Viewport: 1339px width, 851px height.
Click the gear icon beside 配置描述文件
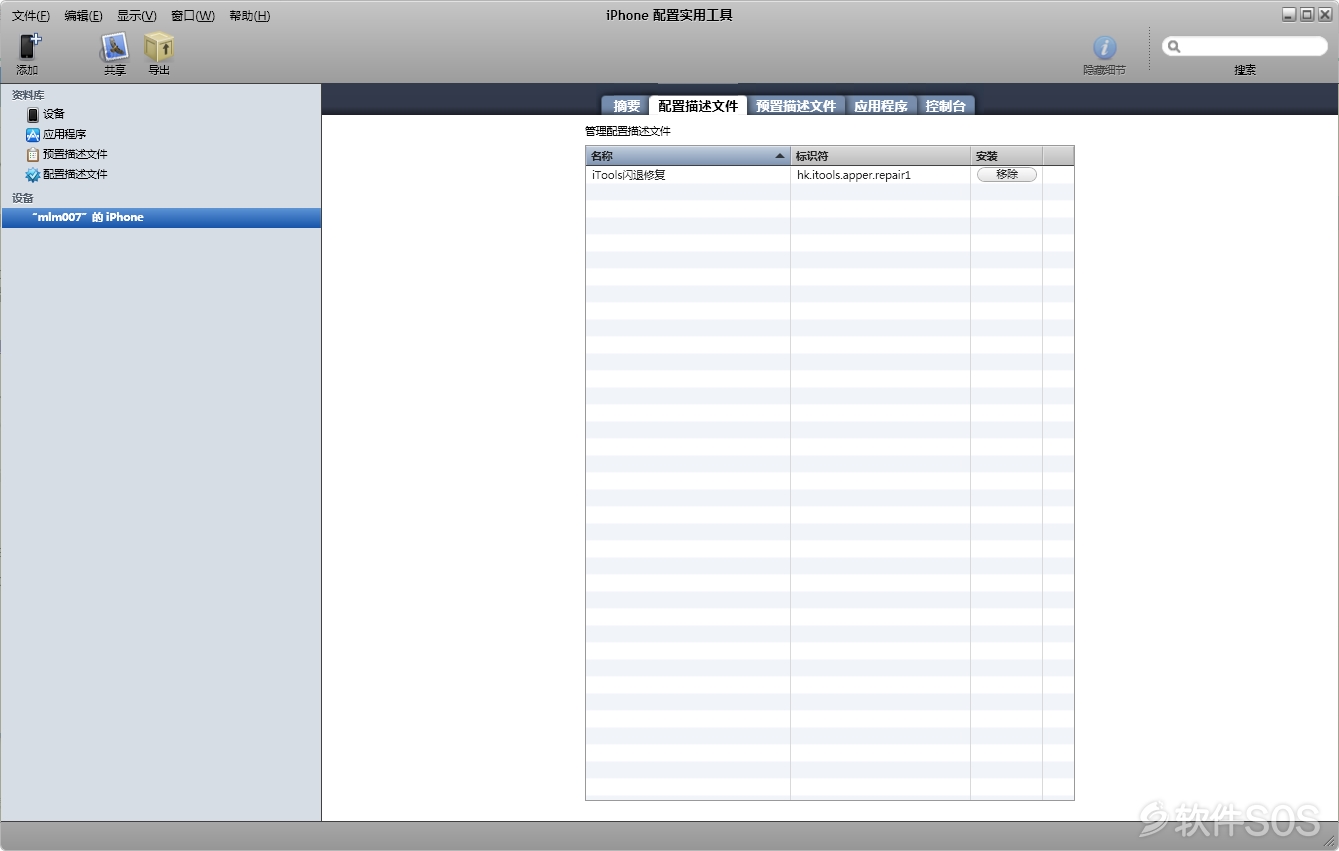(x=33, y=175)
